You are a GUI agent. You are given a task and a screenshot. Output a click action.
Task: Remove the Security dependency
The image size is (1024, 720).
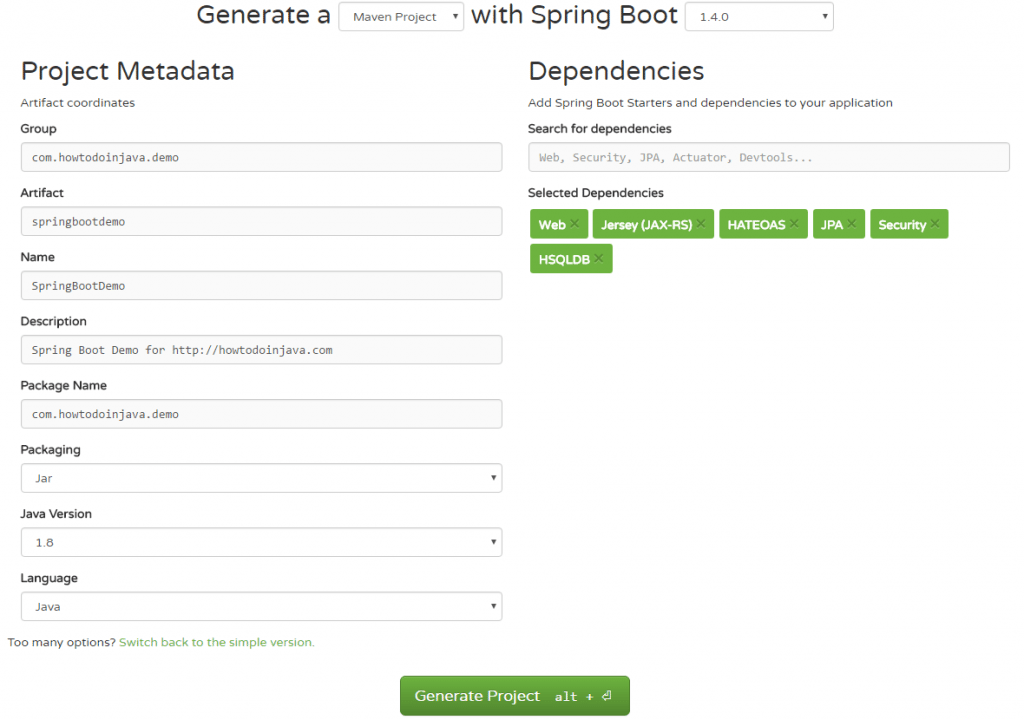tap(935, 223)
